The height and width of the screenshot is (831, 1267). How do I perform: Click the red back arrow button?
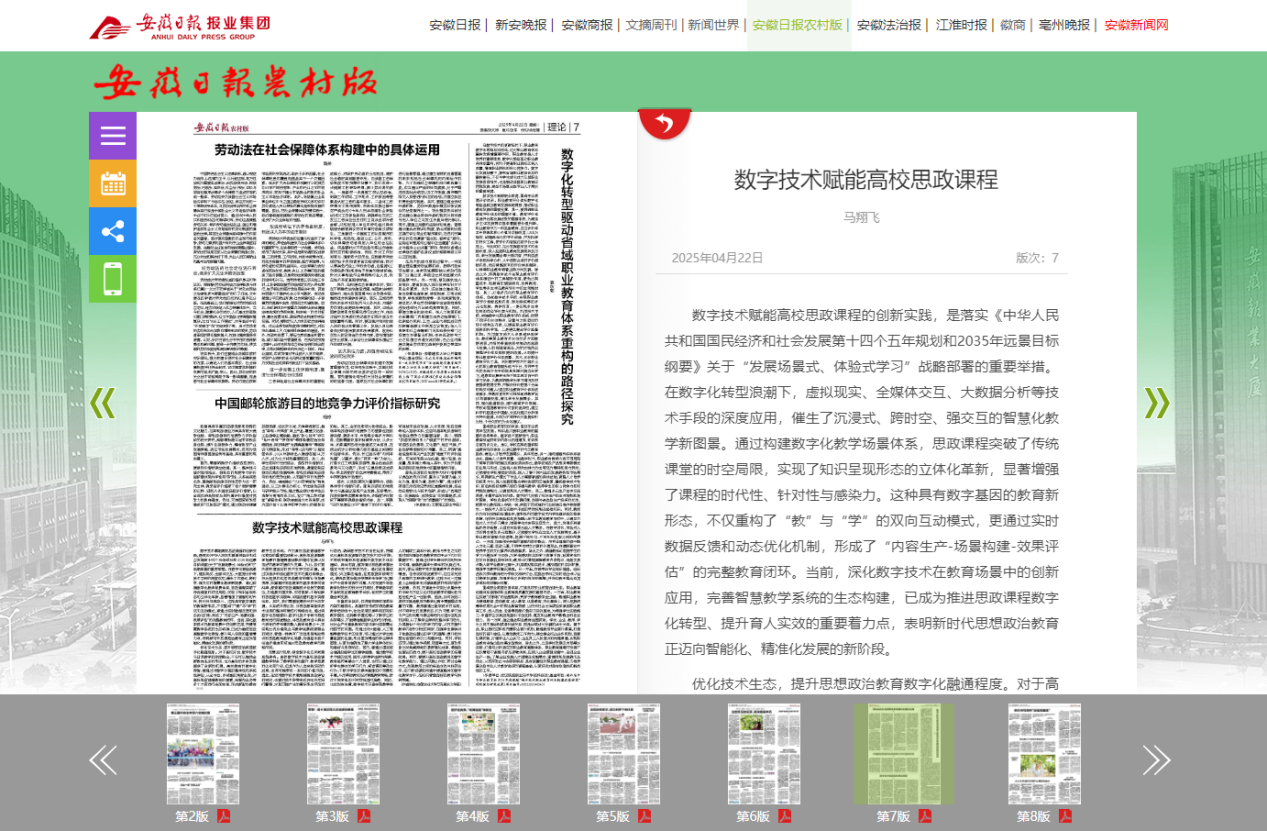click(664, 124)
